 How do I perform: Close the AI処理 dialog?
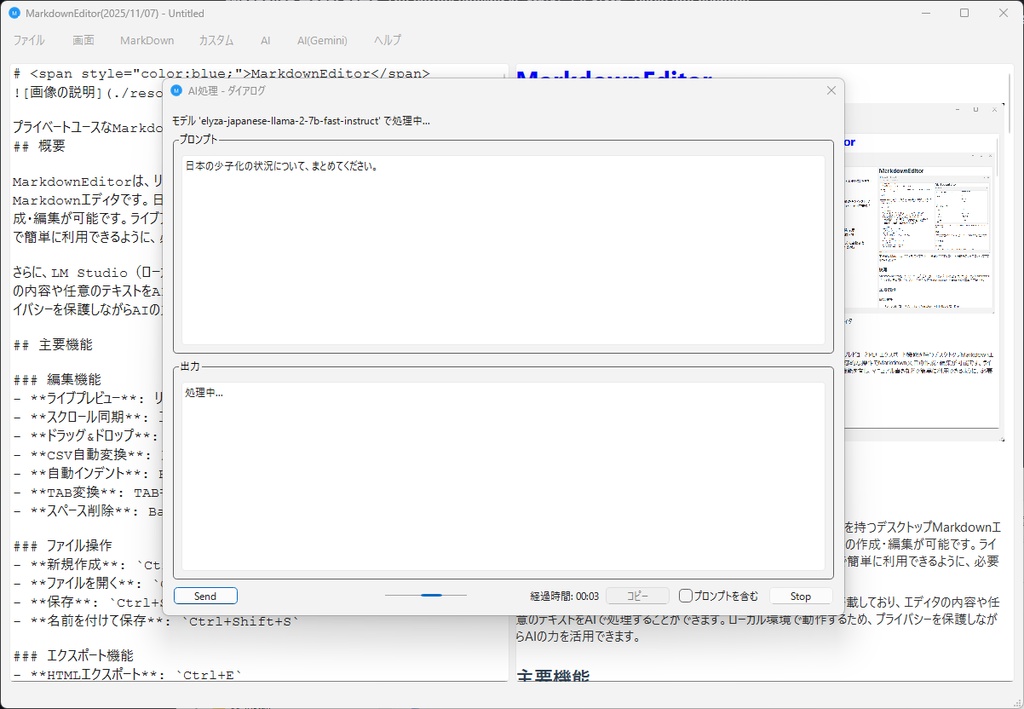[x=831, y=91]
